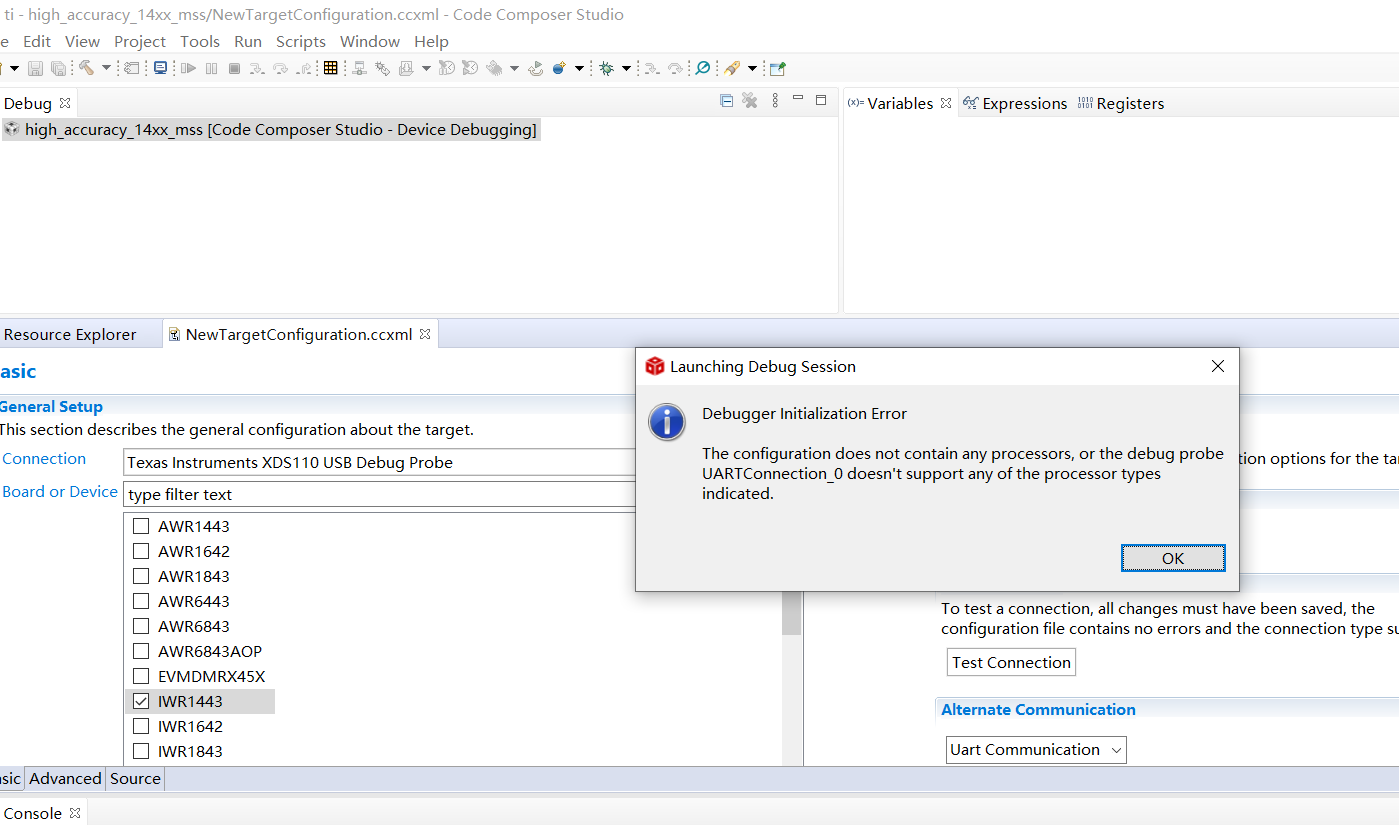
Task: Click the Build hammer icon
Action: 87,68
